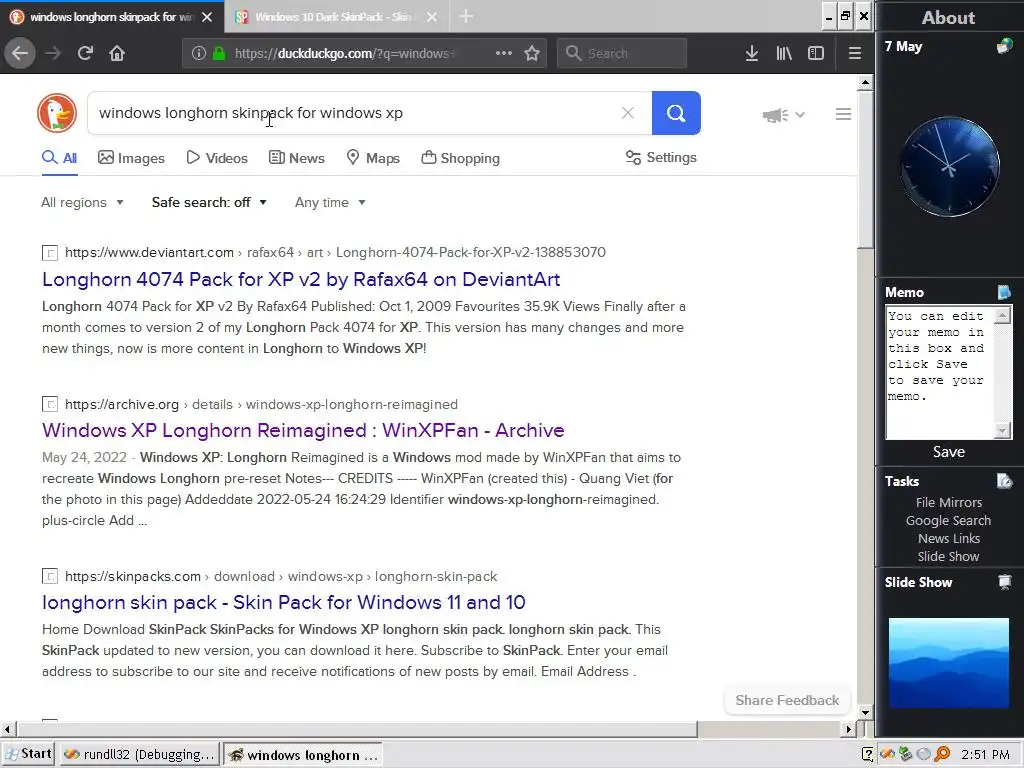The width and height of the screenshot is (1024, 768).
Task: Open Google Search task link
Action: tap(948, 520)
